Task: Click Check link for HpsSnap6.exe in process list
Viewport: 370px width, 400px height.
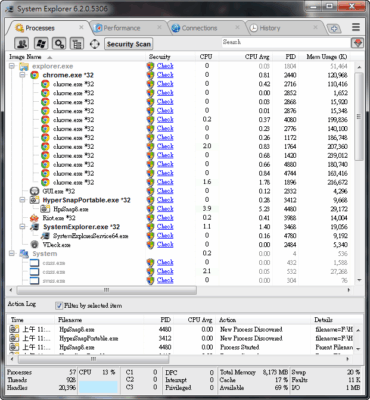Action: (x=165, y=209)
